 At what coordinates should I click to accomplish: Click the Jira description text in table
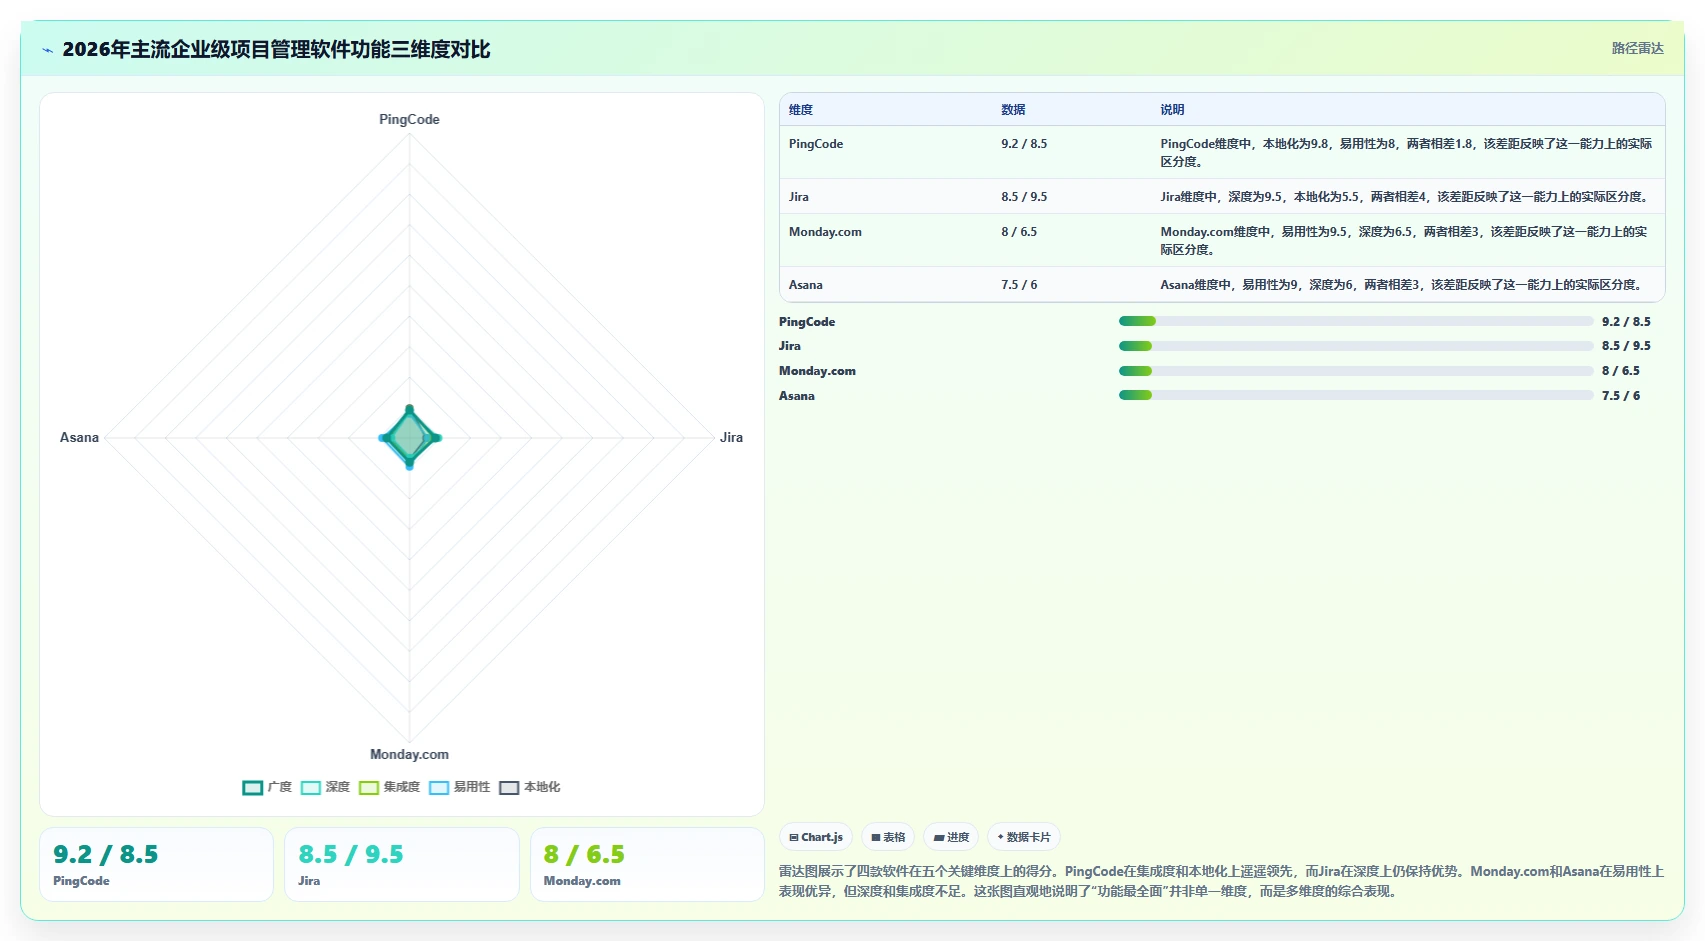tap(1404, 197)
